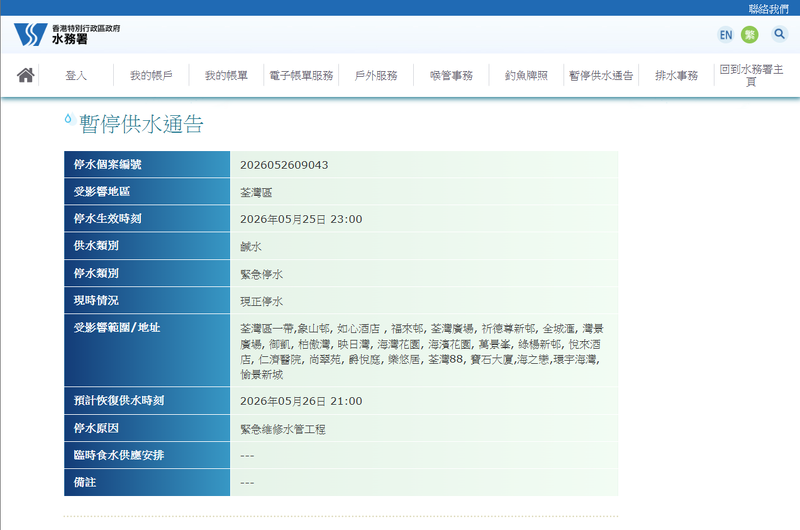Open 暫停供水通告 menu item
This screenshot has height=530, width=800.
[601, 75]
